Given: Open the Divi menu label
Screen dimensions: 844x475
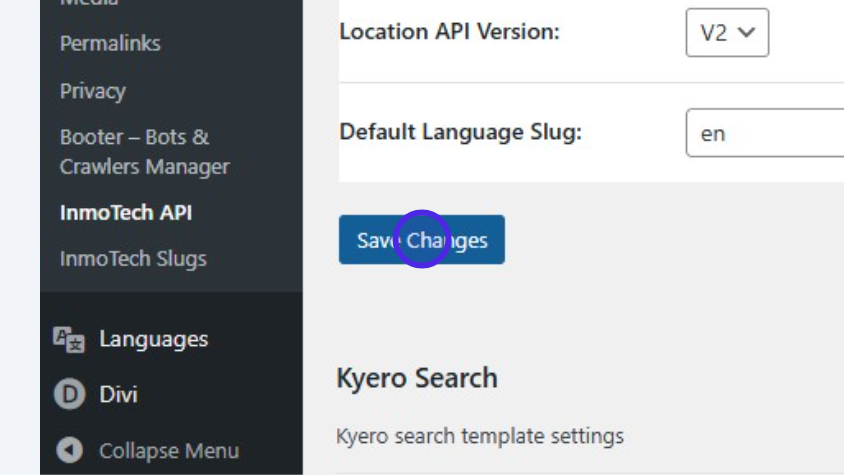Looking at the screenshot, I should coord(118,395).
